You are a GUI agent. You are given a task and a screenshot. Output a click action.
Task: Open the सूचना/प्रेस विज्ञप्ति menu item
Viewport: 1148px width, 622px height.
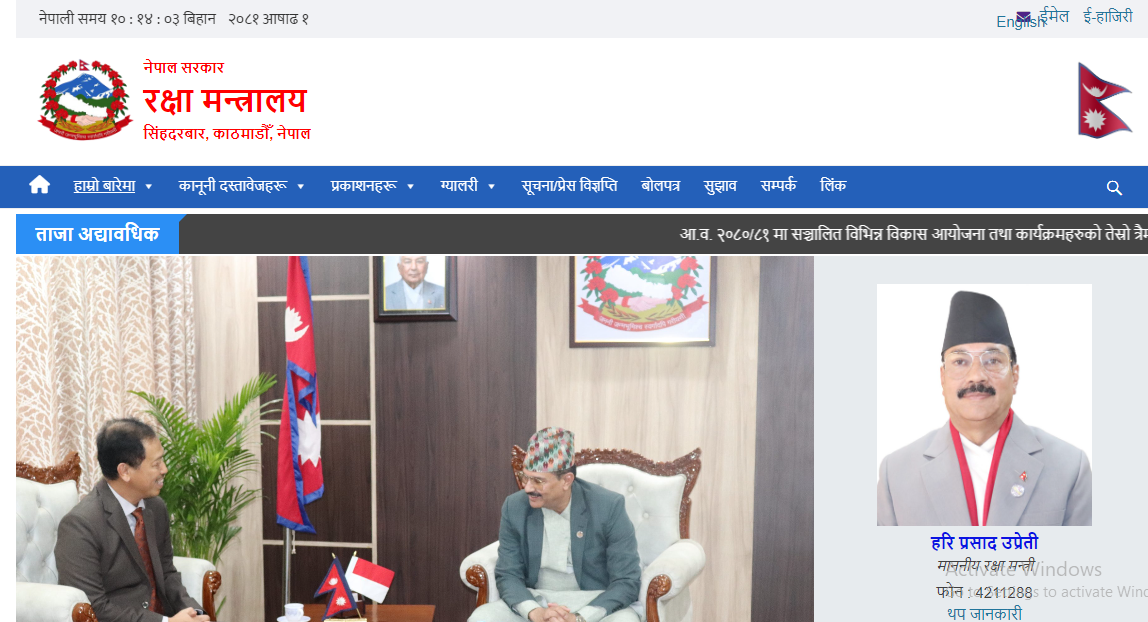[x=569, y=186]
